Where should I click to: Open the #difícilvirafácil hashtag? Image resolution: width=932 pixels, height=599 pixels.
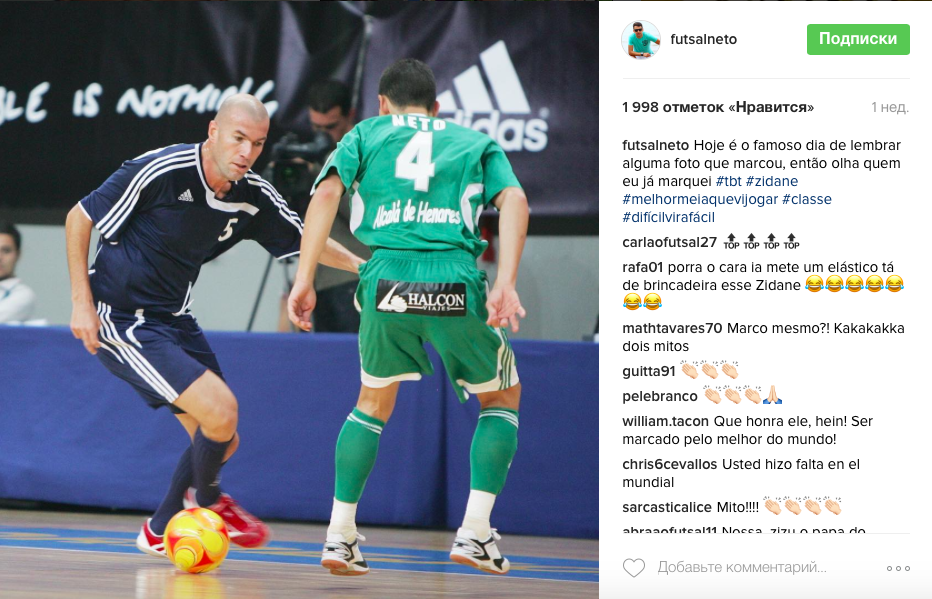point(668,217)
